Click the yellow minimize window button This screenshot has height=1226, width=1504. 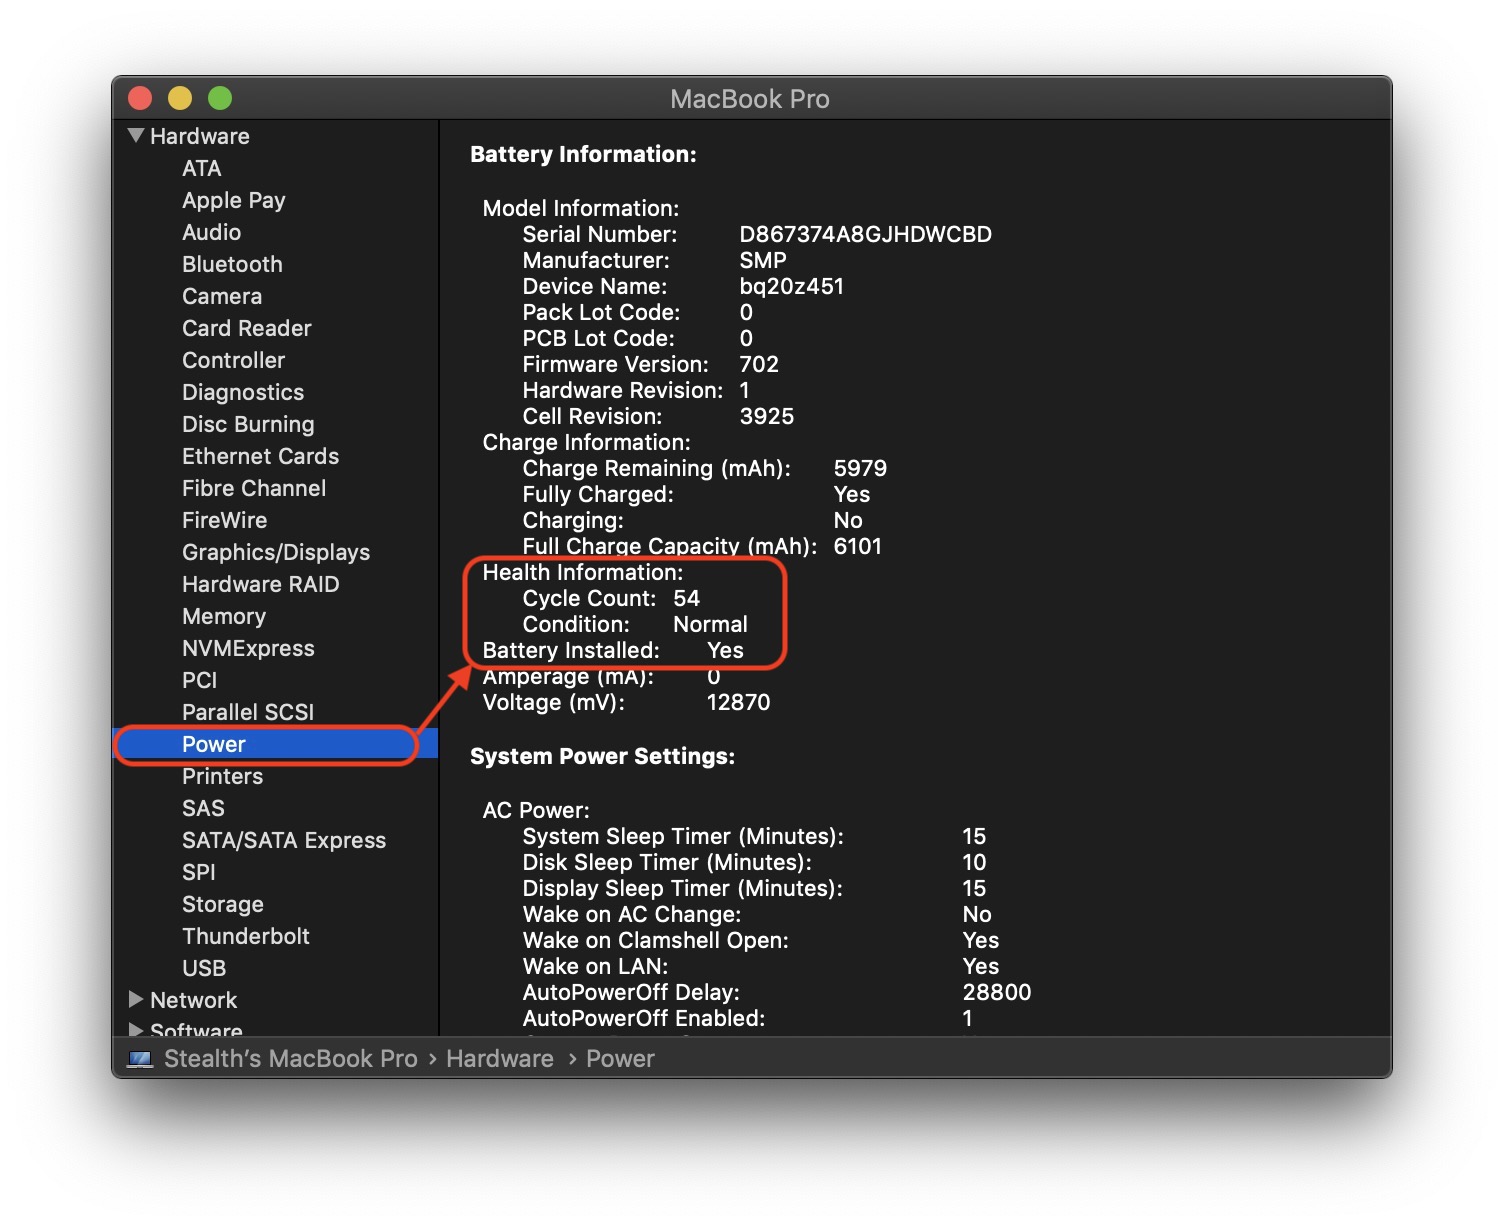click(x=180, y=98)
